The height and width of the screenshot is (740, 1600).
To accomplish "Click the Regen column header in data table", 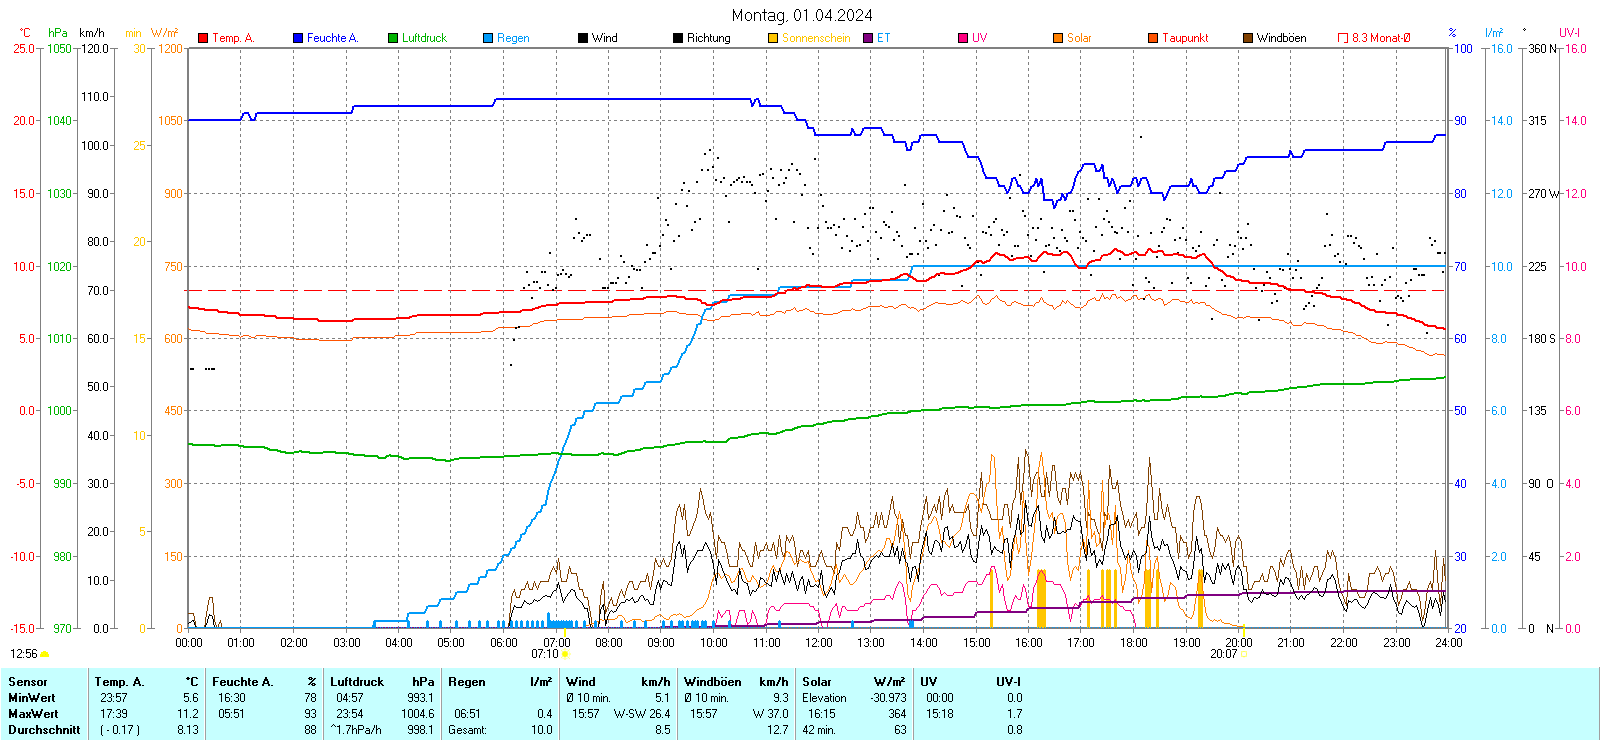I will pos(467,682).
